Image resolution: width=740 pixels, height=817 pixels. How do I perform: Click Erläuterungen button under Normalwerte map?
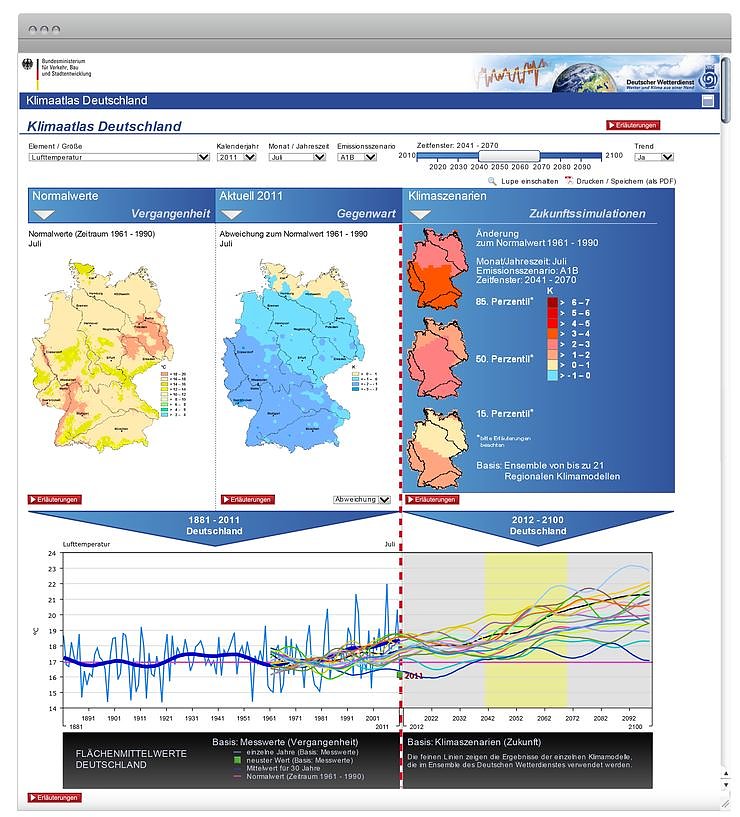[54, 499]
